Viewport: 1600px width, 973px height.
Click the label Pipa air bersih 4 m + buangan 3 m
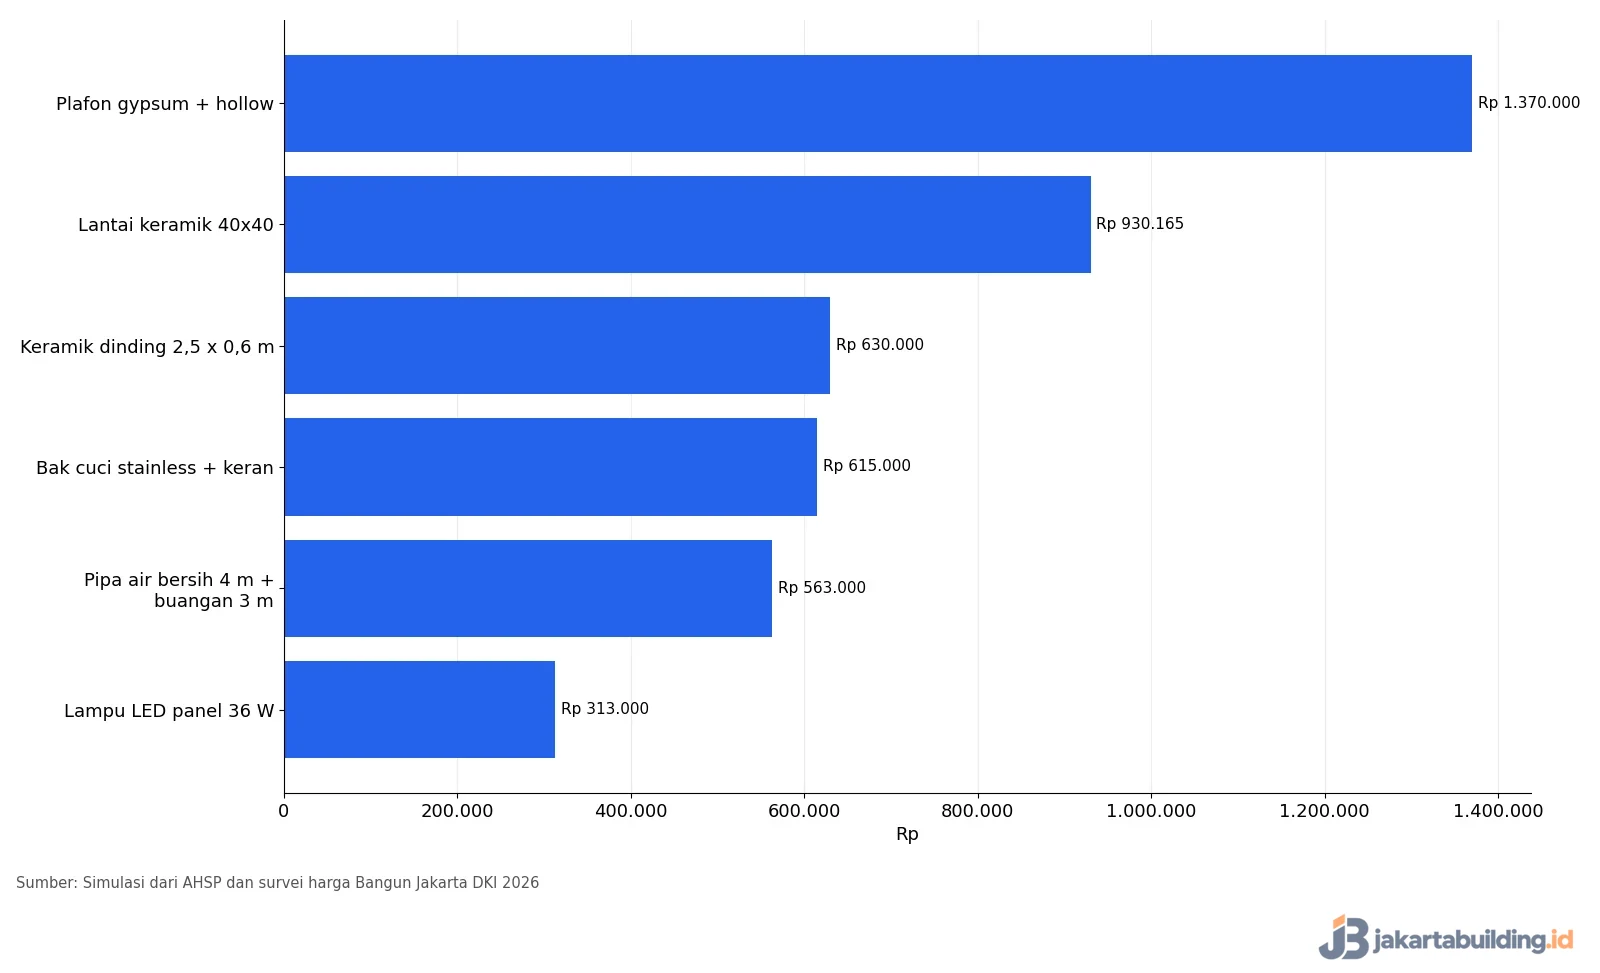click(x=179, y=590)
